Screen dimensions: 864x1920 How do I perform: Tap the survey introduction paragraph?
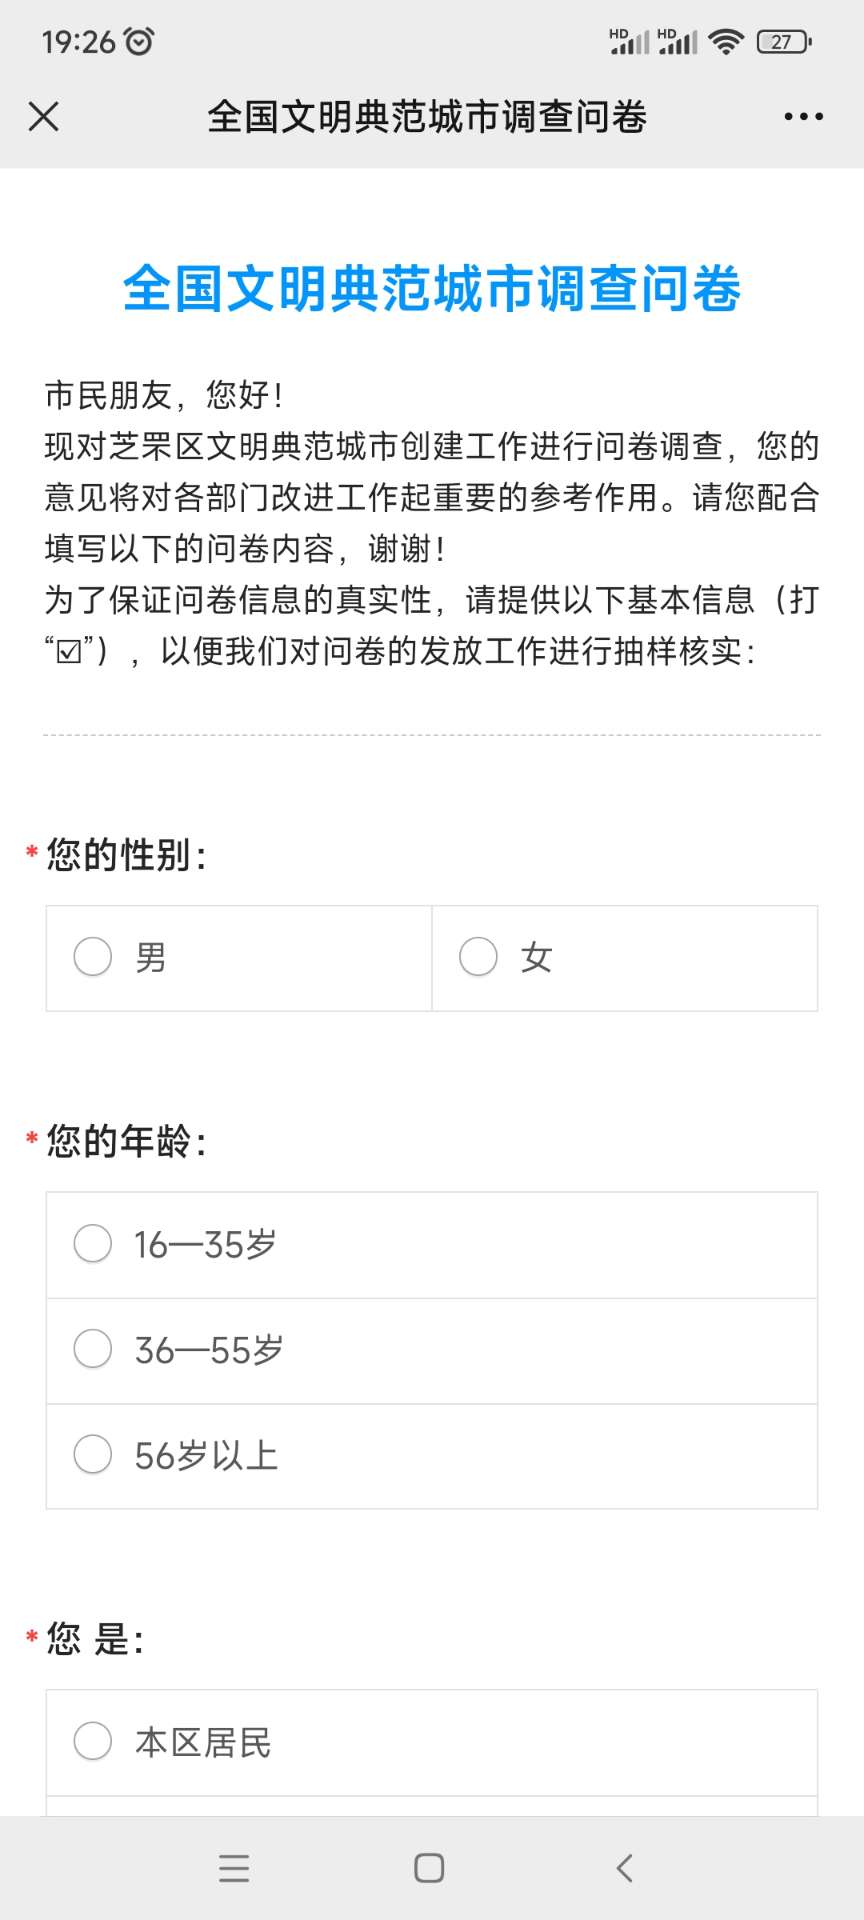(x=432, y=522)
